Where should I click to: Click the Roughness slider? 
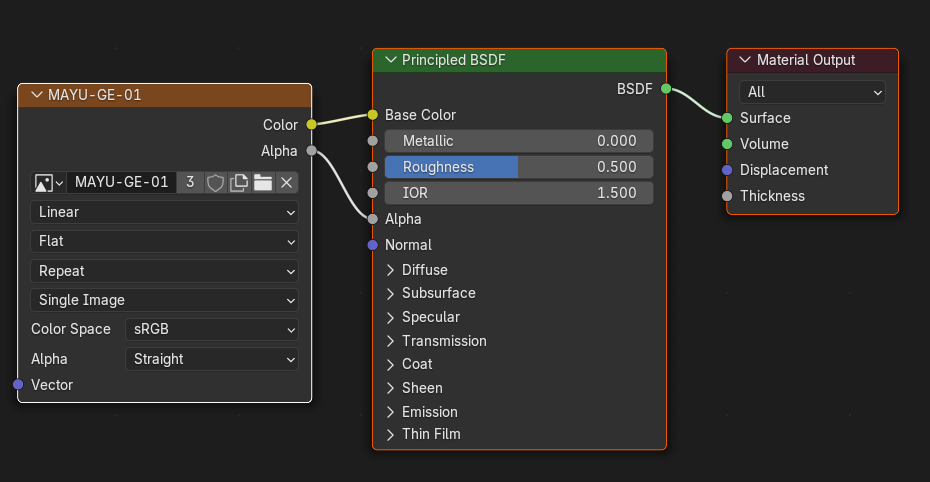pos(518,167)
